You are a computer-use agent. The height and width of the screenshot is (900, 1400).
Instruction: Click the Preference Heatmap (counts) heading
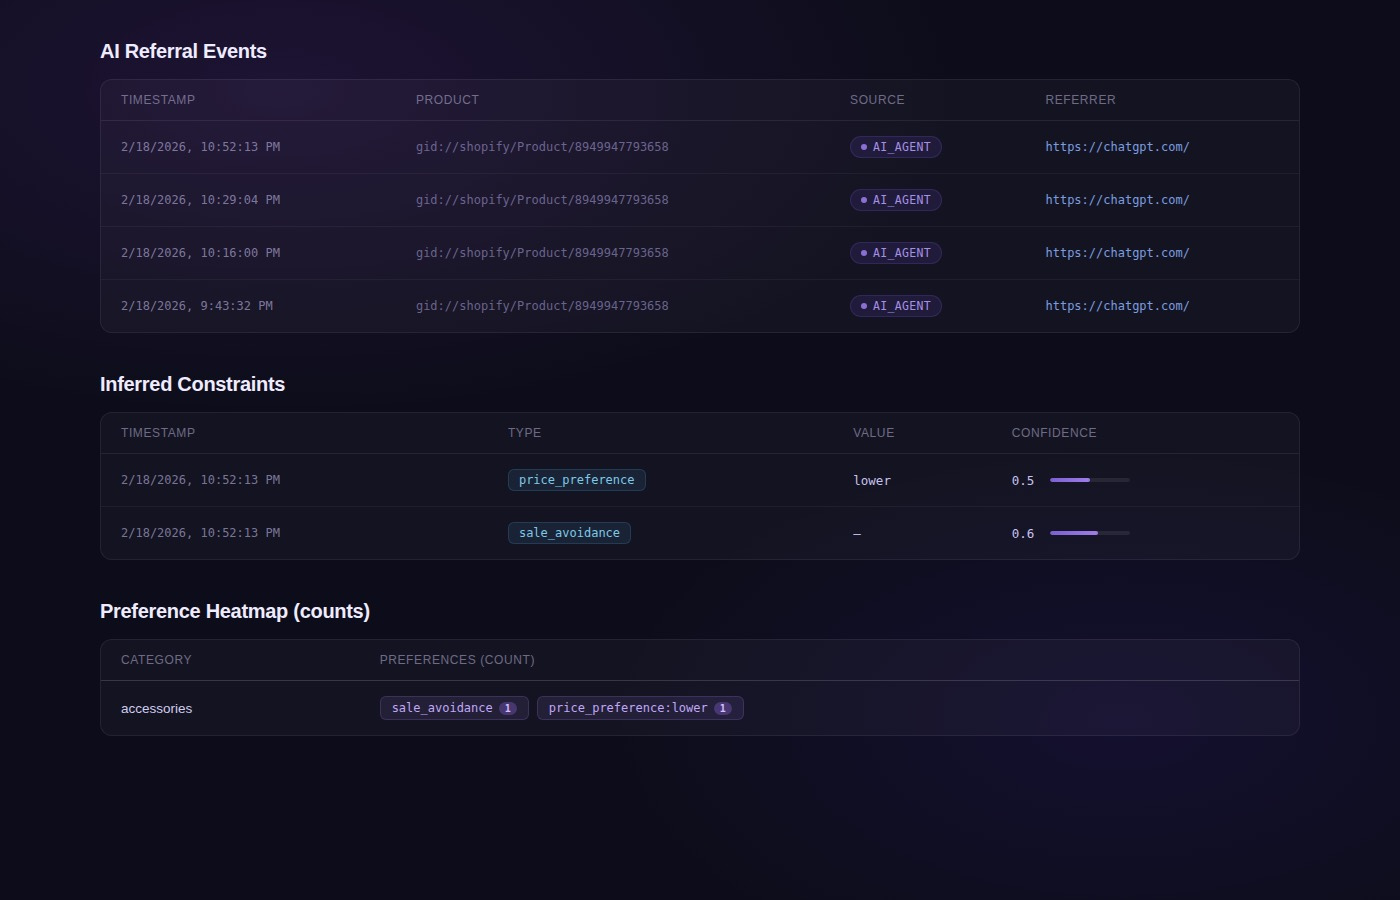(x=234, y=611)
